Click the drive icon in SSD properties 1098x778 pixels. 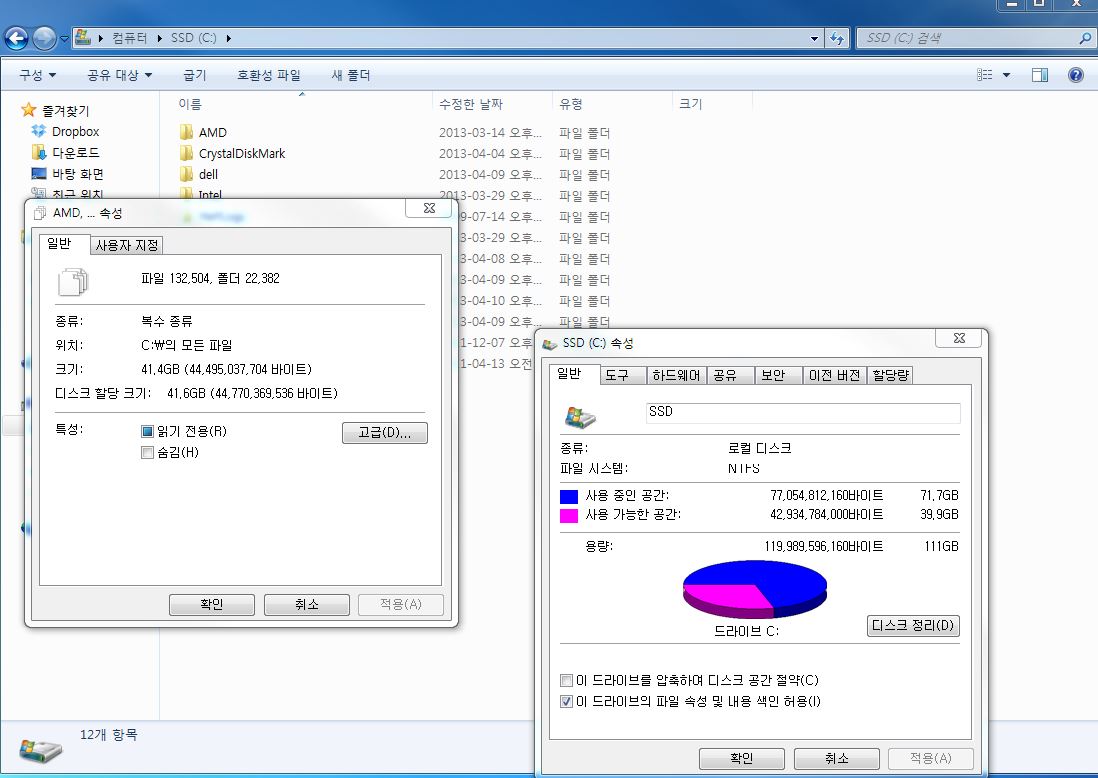pos(580,417)
